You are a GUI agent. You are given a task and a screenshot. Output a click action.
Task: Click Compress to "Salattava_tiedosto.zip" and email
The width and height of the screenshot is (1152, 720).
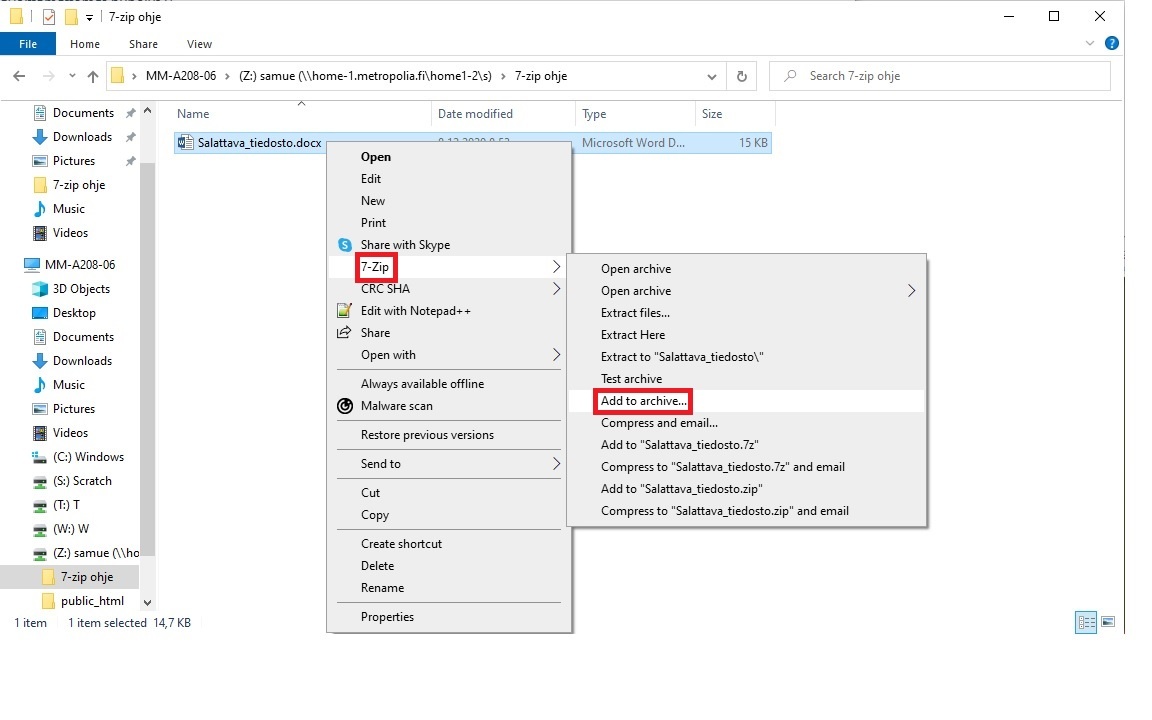tap(724, 511)
